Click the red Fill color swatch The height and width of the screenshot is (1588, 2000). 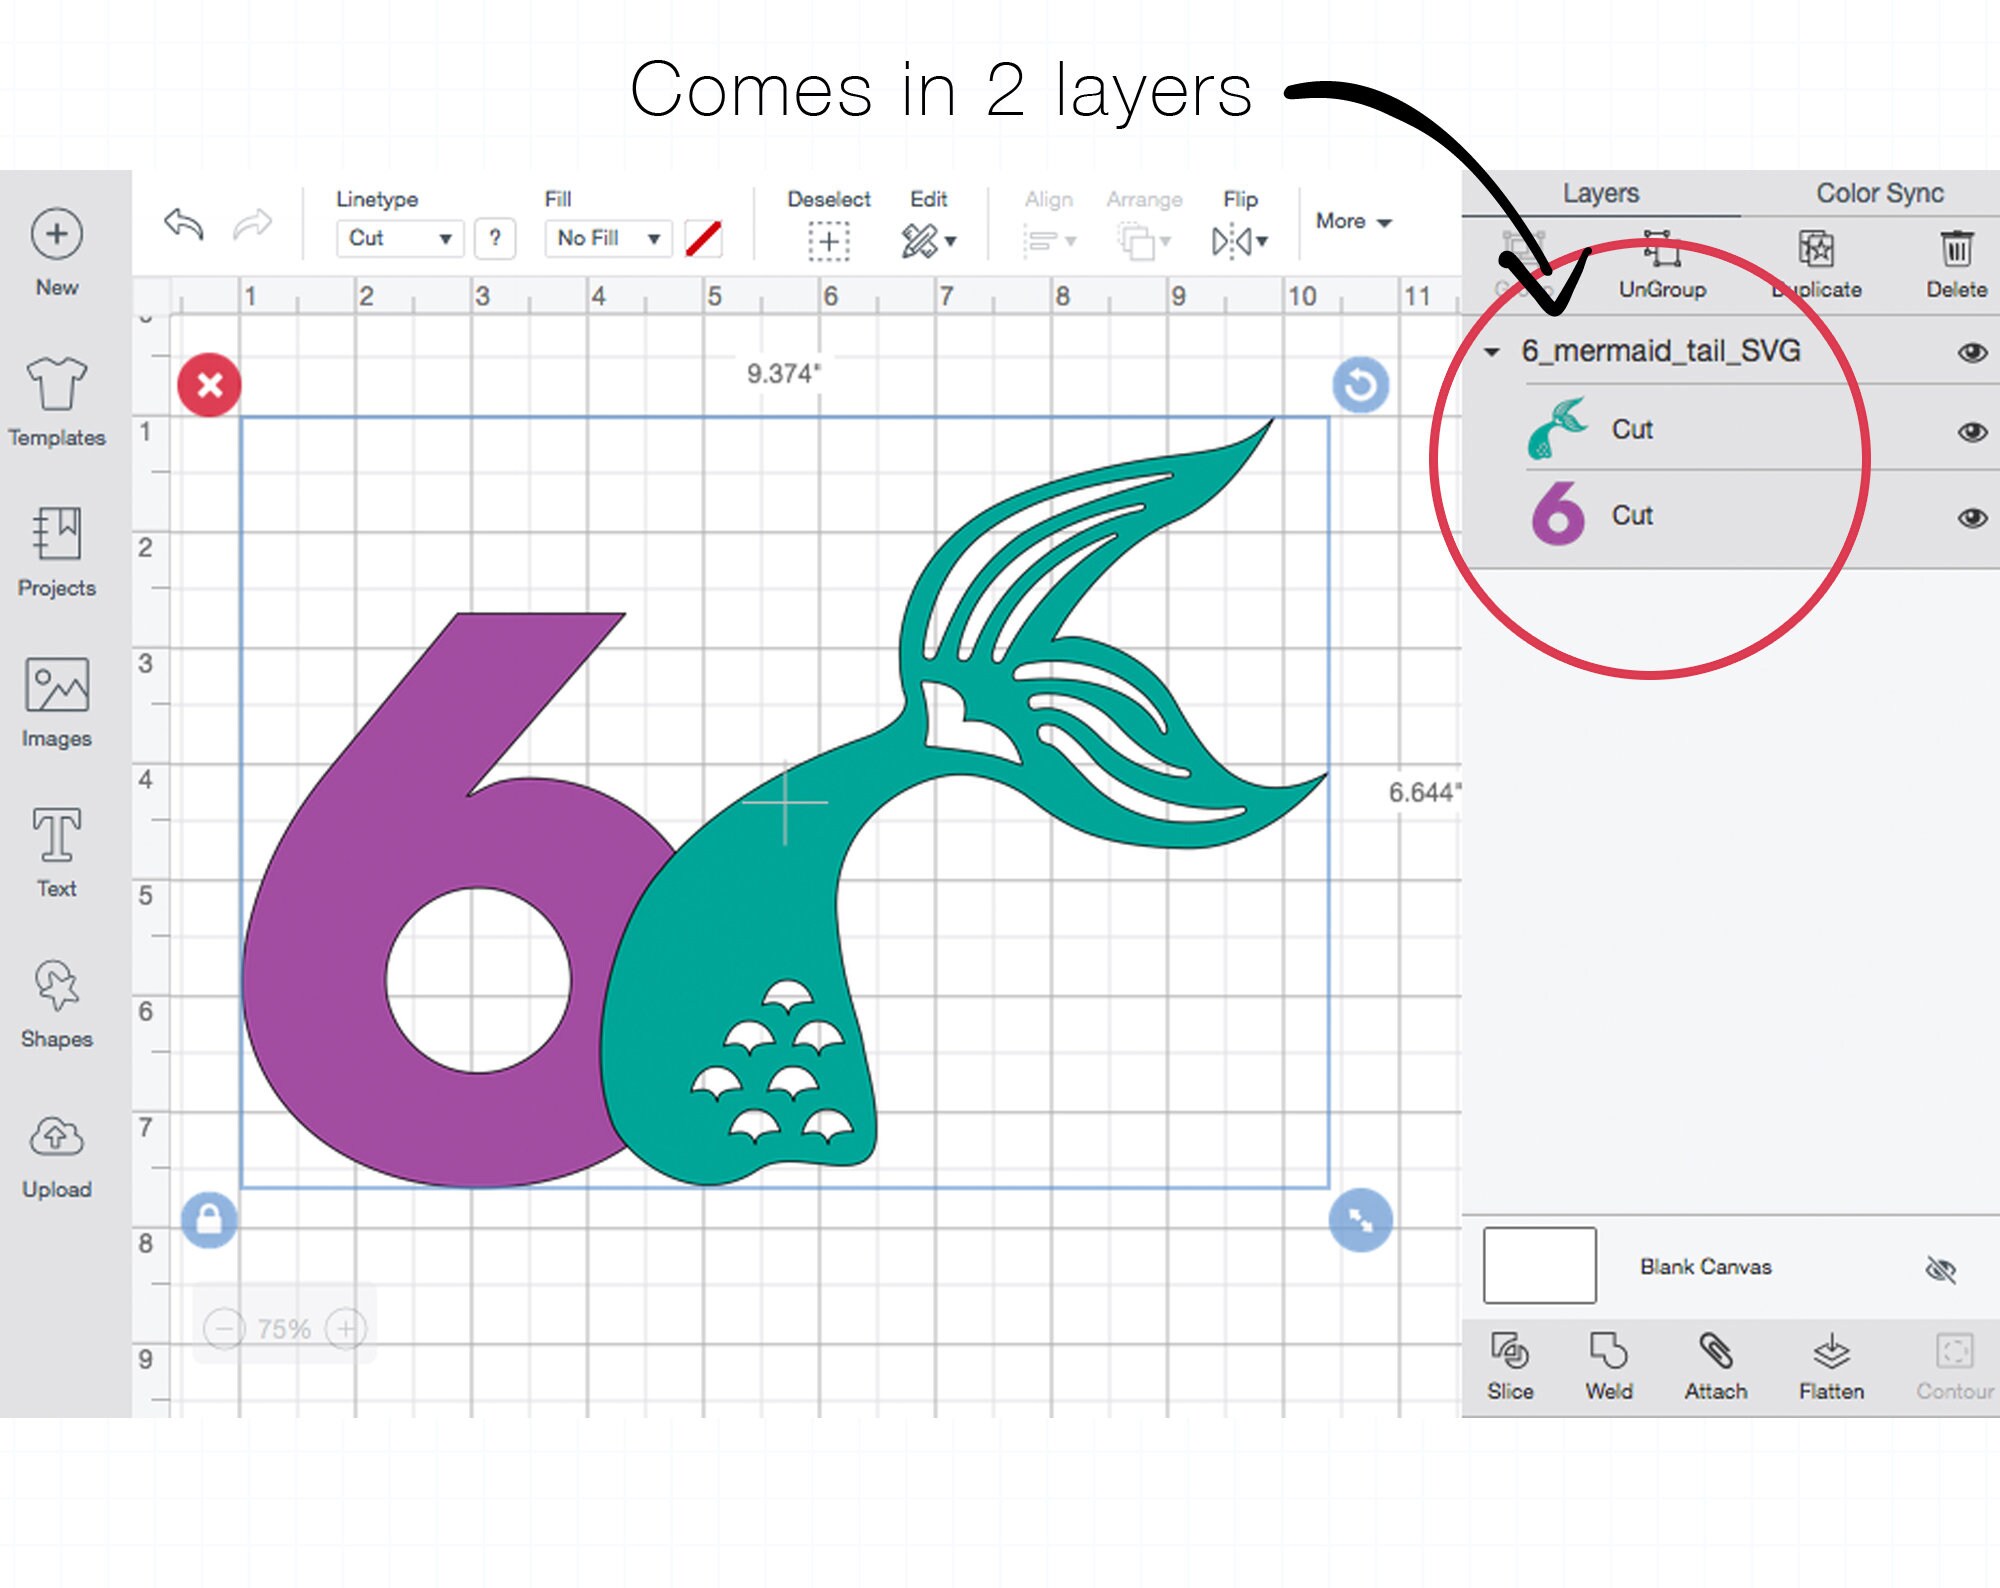(x=705, y=238)
